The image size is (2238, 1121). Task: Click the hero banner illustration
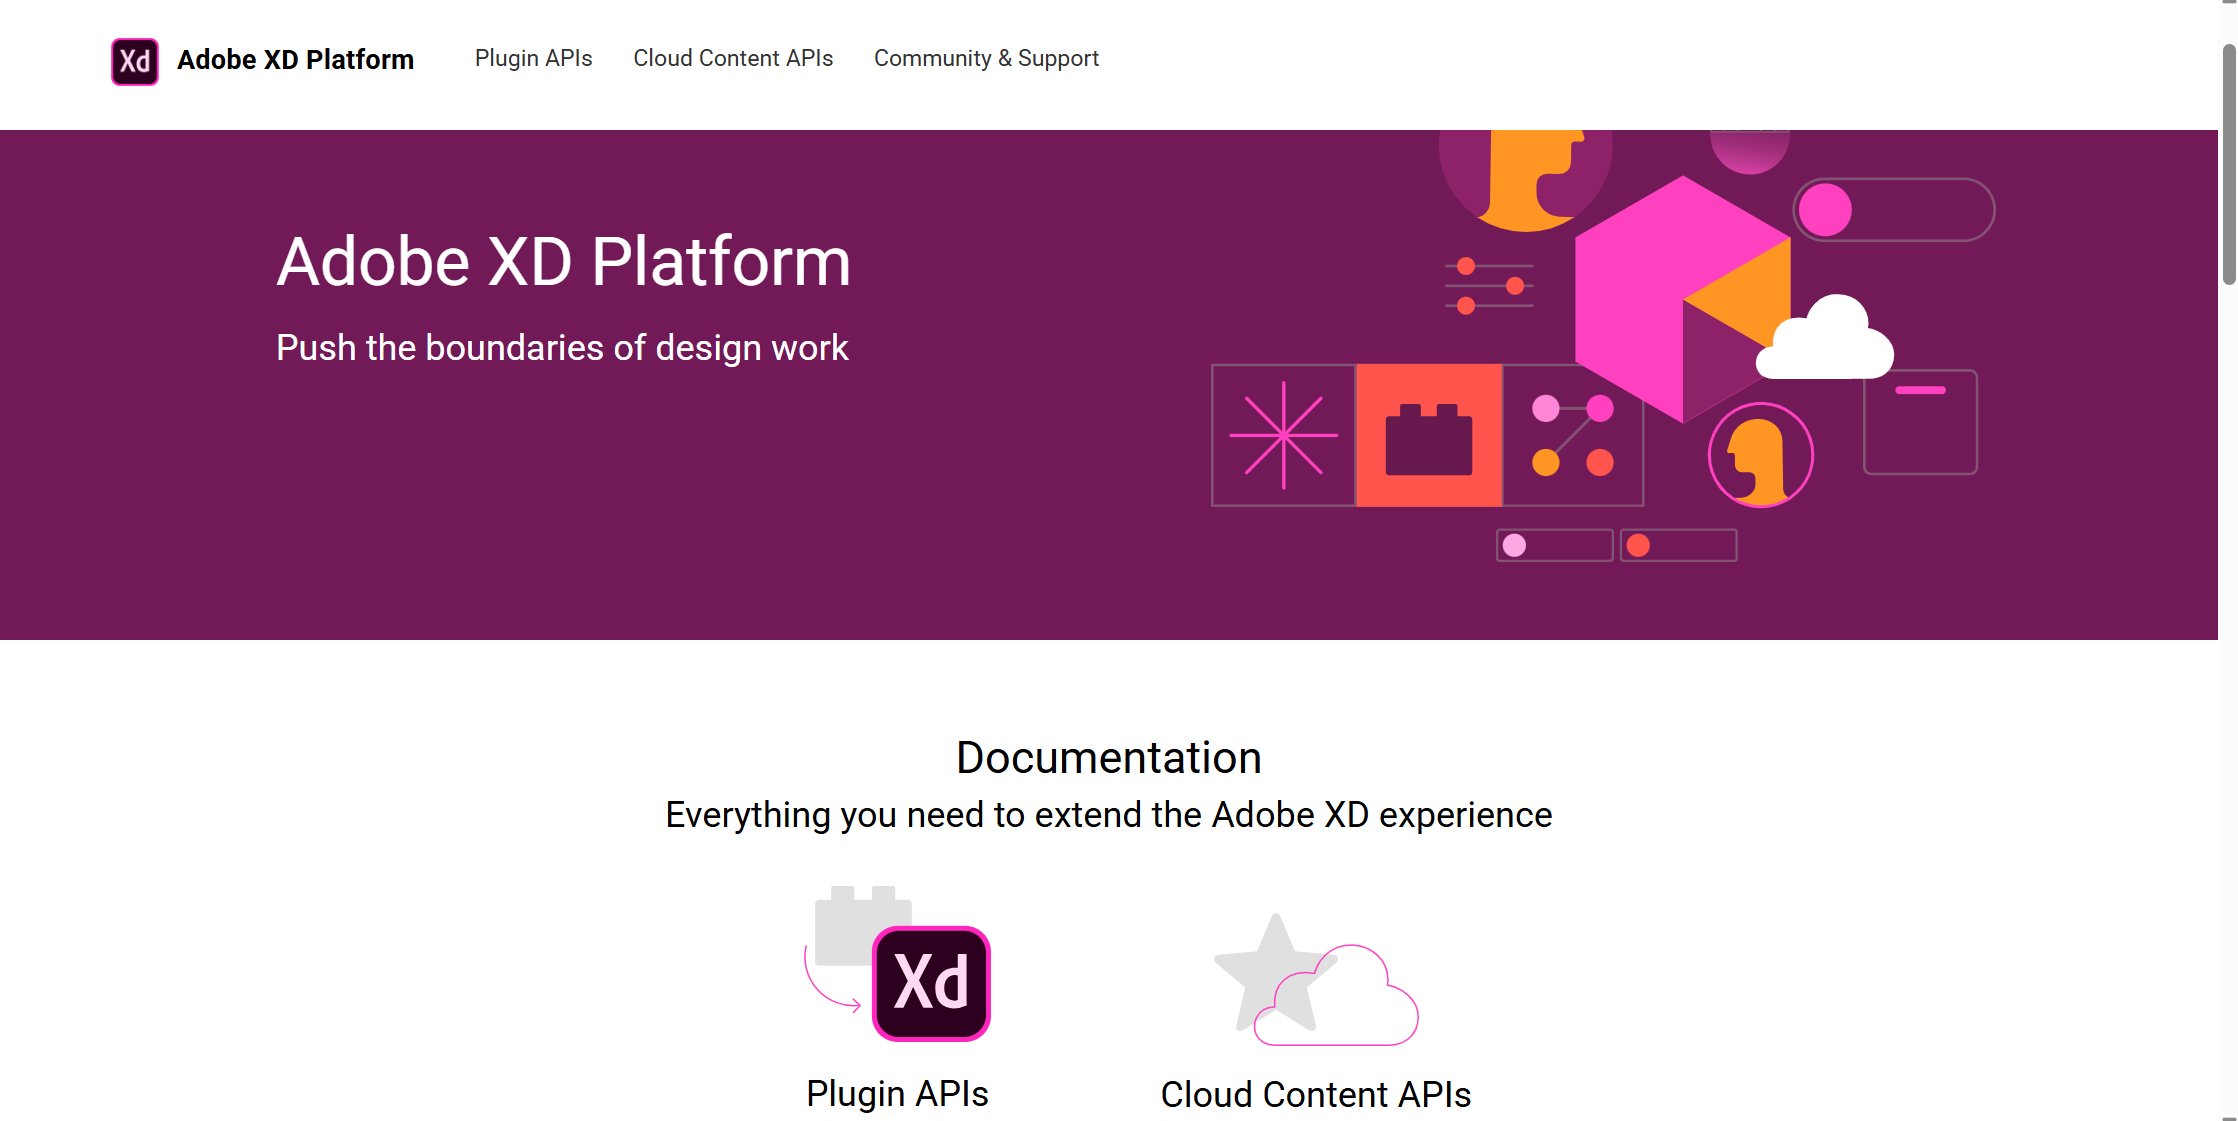1603,346
